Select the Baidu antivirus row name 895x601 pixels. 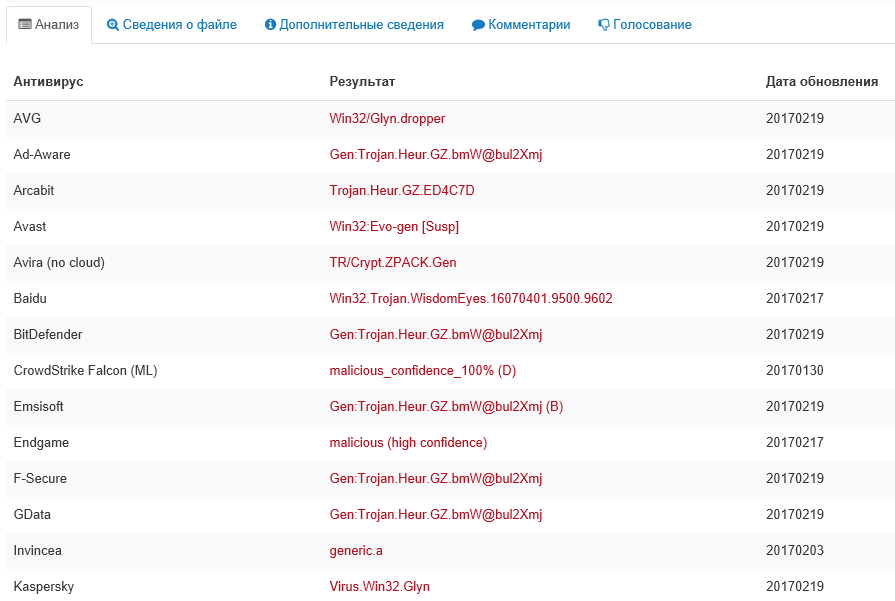tap(30, 299)
